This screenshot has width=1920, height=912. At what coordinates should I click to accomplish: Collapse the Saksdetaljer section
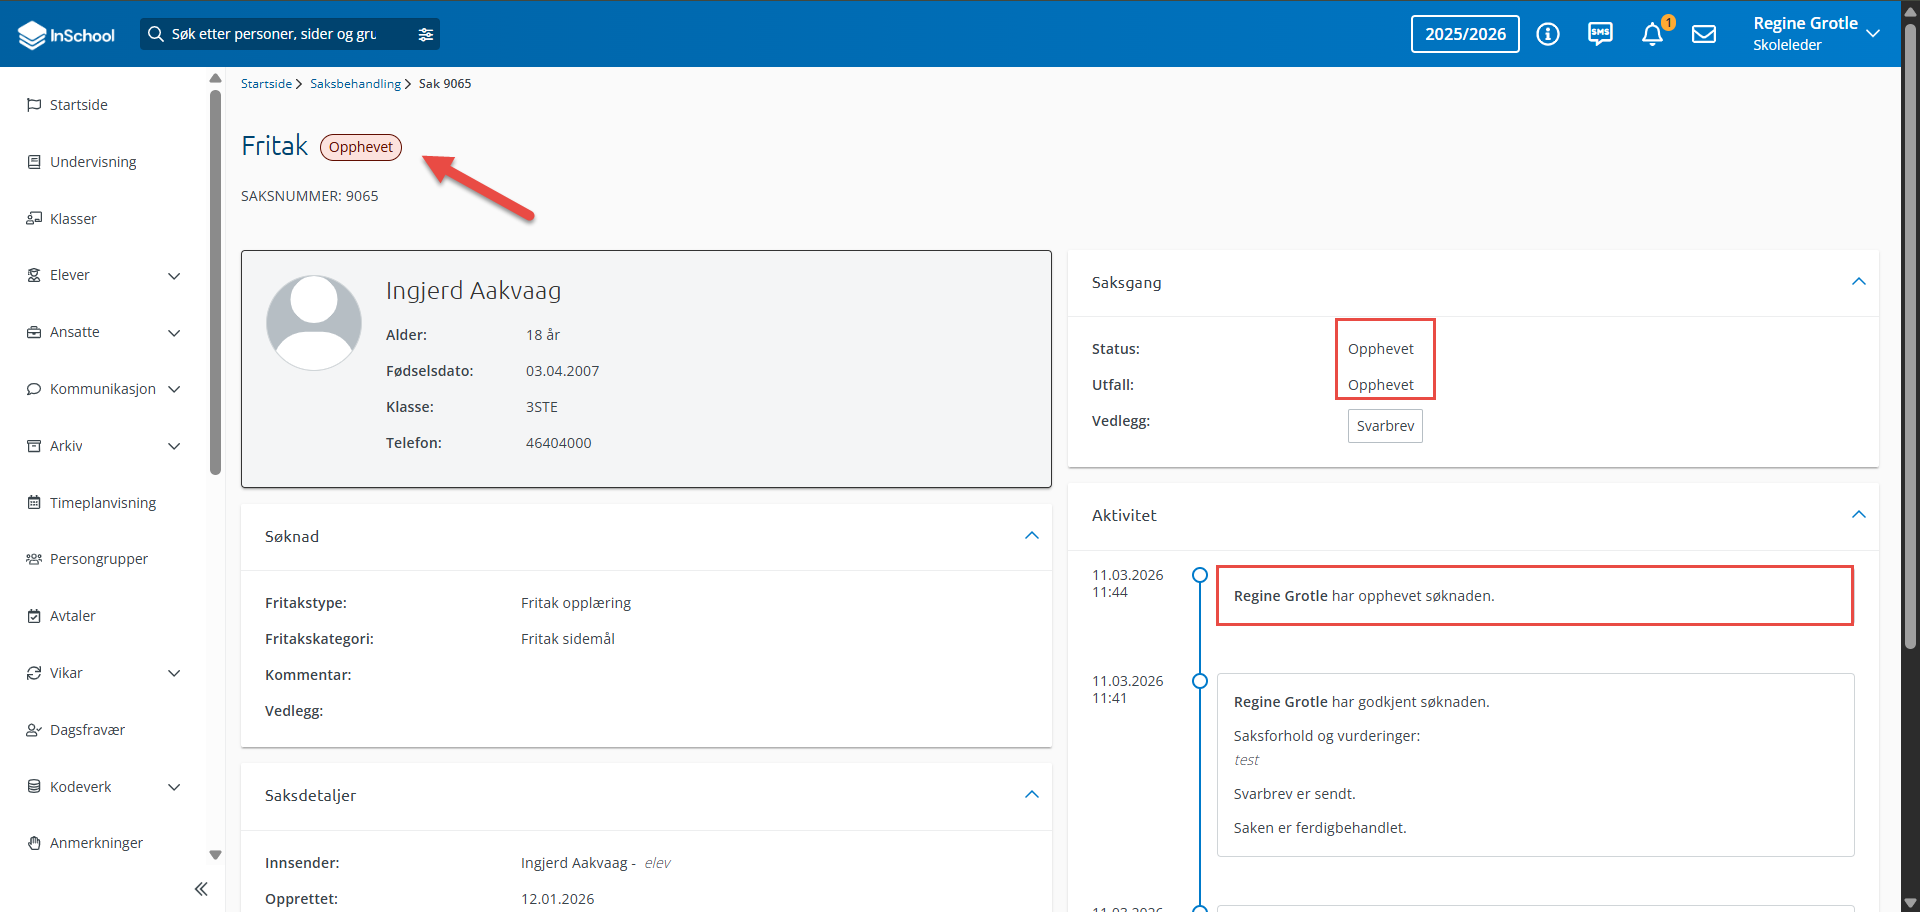click(1032, 795)
